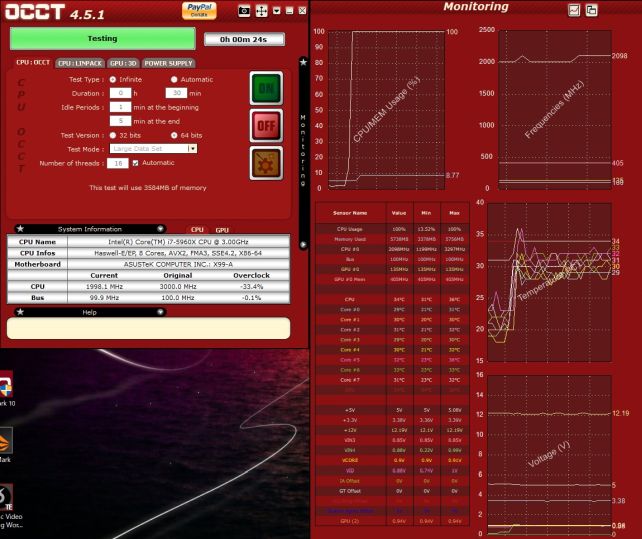Collapse monitoring with the round arrow icon
The image size is (642, 539).
[303, 245]
